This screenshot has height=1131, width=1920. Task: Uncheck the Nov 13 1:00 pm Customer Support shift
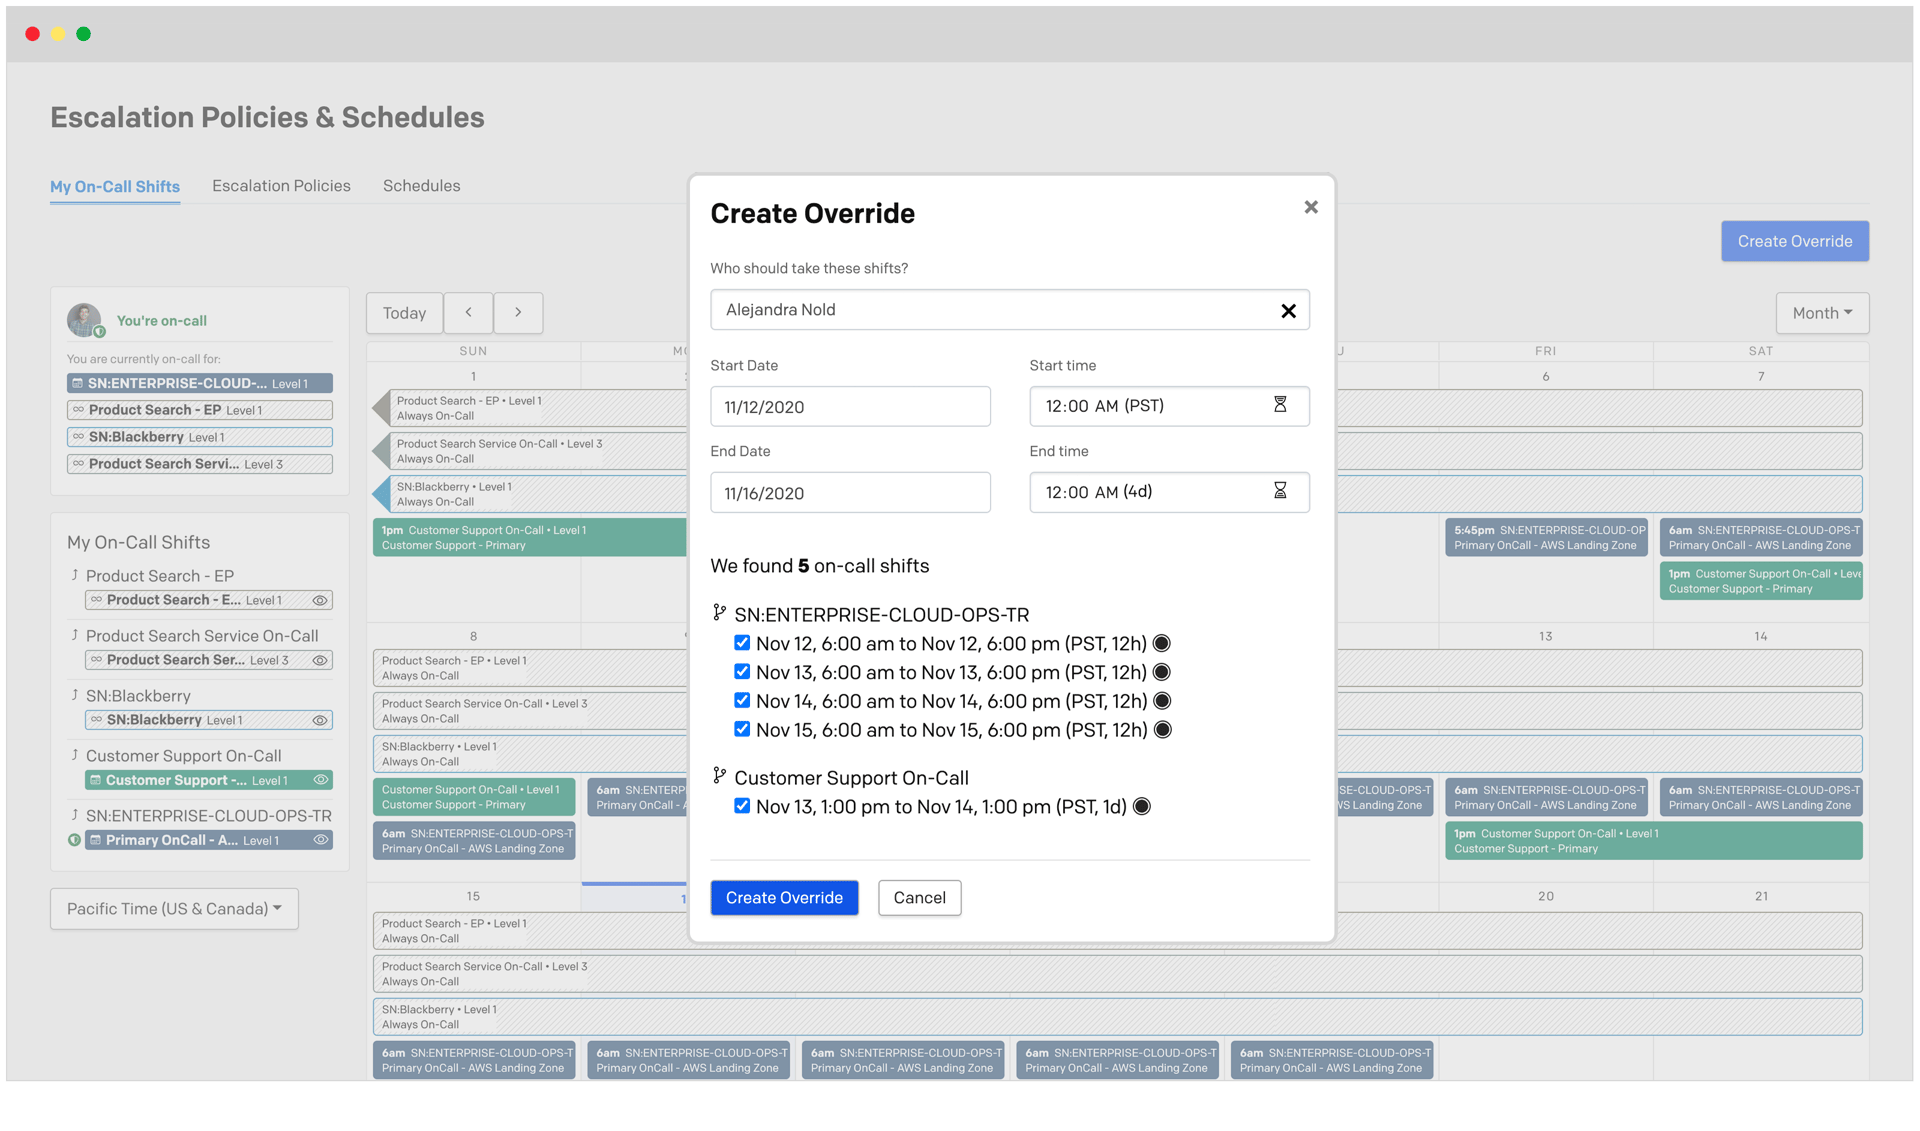pyautogui.click(x=742, y=806)
